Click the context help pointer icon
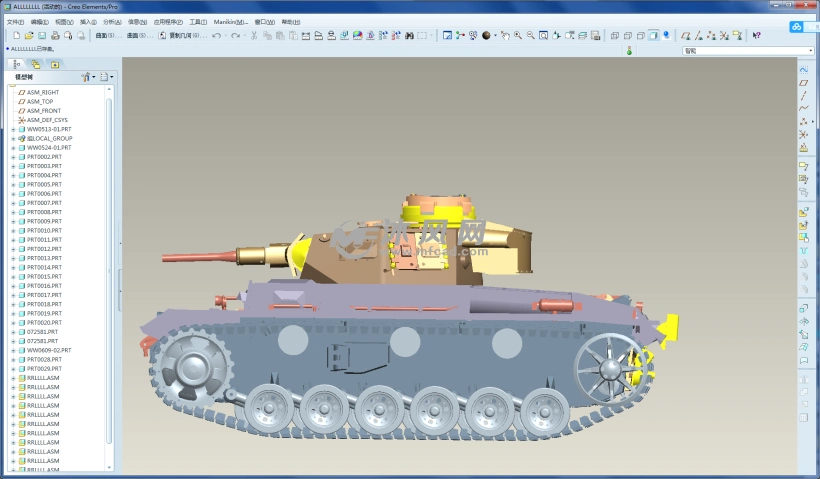 pyautogui.click(x=756, y=35)
